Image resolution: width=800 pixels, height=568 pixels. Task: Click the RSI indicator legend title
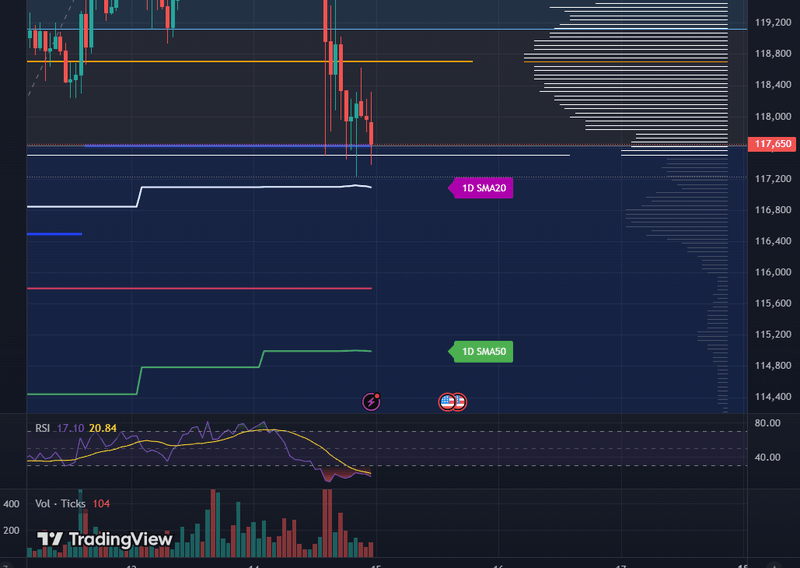(42, 428)
